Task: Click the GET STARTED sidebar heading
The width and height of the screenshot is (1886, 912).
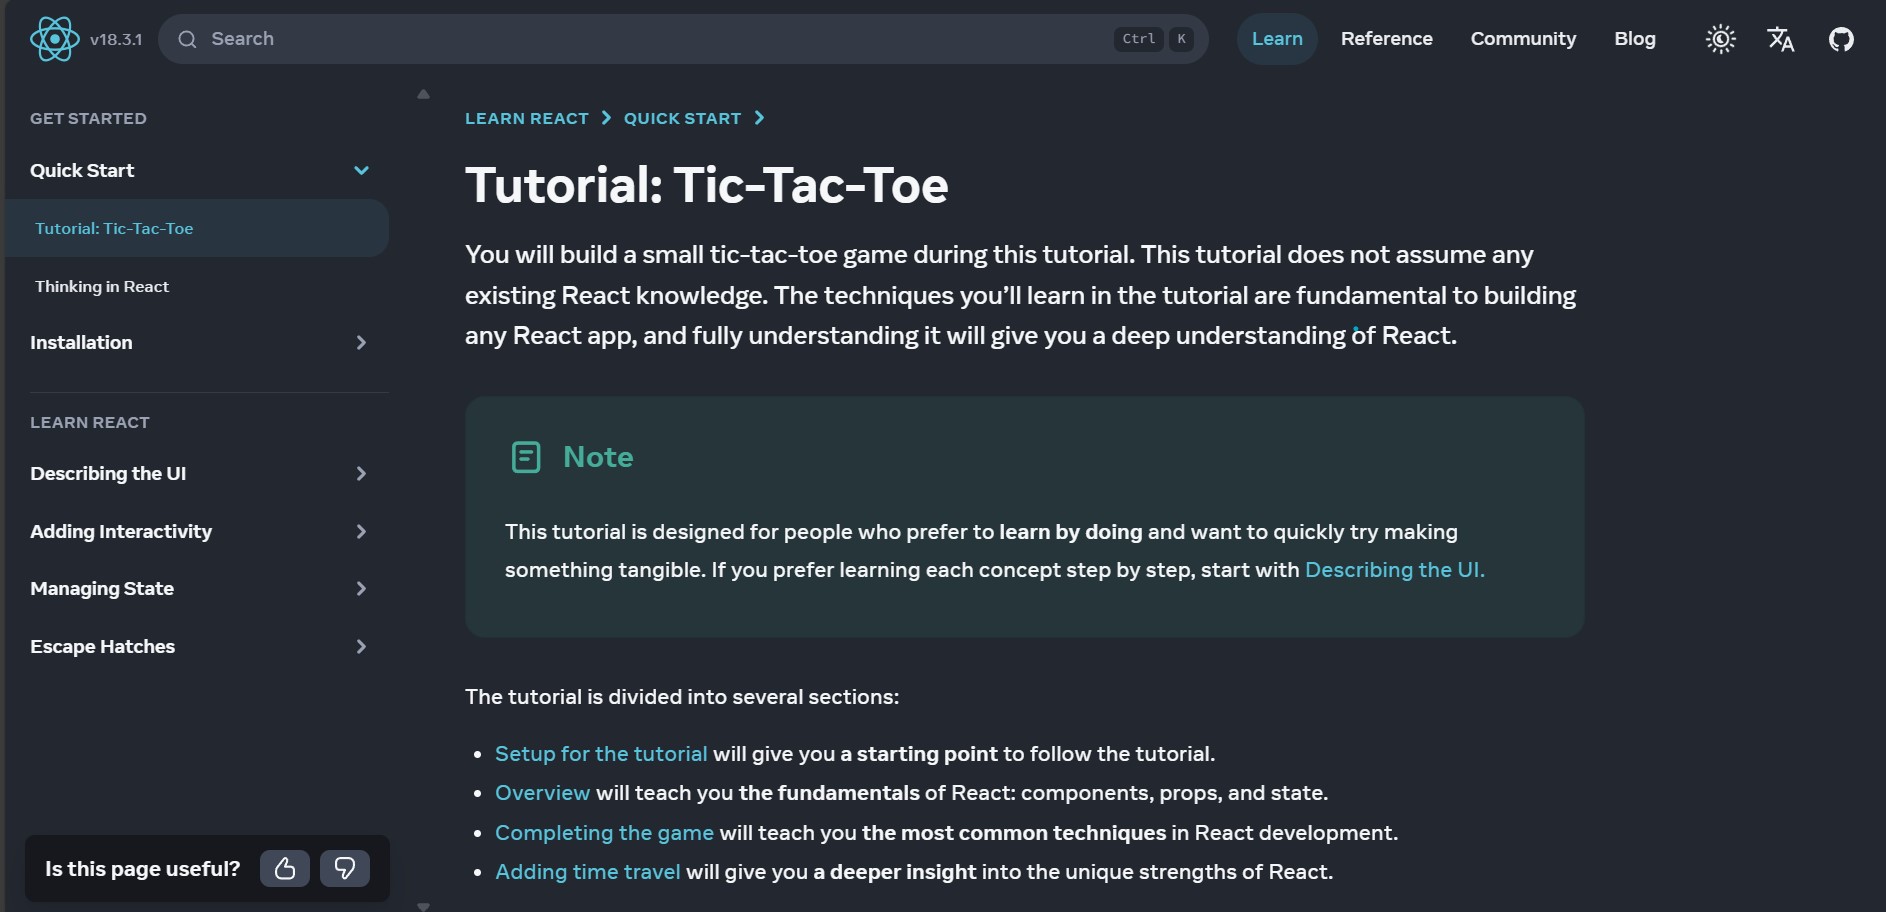Action: [x=88, y=118]
